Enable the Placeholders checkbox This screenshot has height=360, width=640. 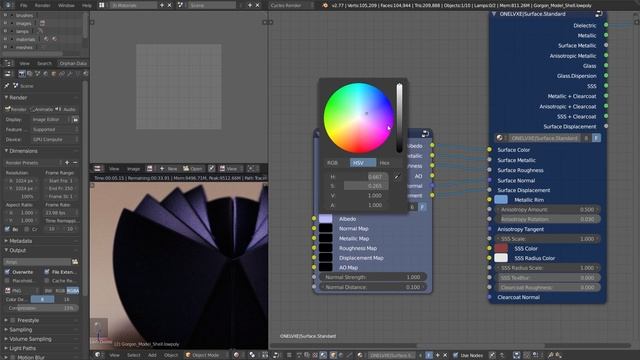pyautogui.click(x=7, y=281)
